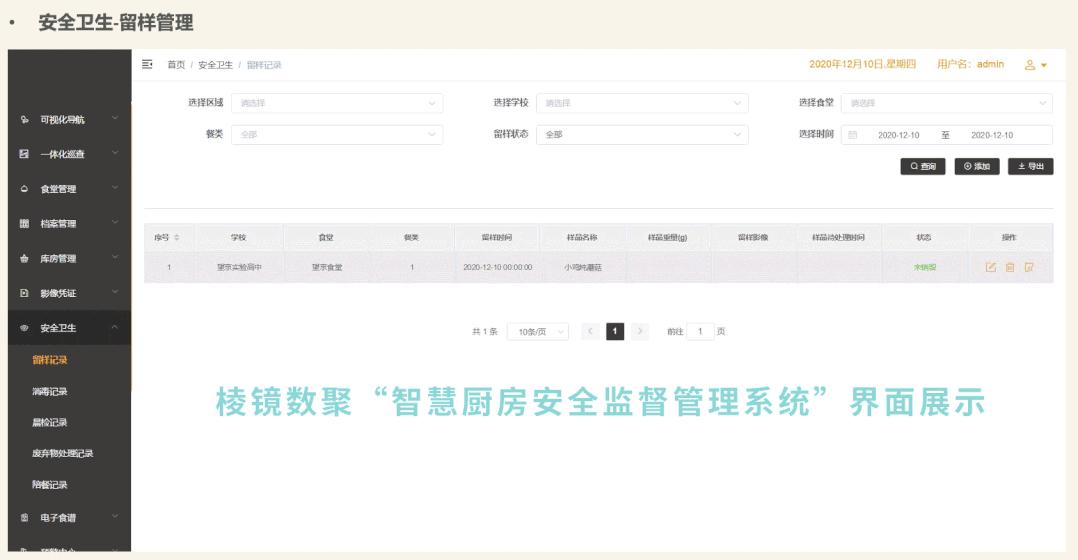Click the edit icon in row 1
Screen dimensions: 1078x560
tap(991, 267)
